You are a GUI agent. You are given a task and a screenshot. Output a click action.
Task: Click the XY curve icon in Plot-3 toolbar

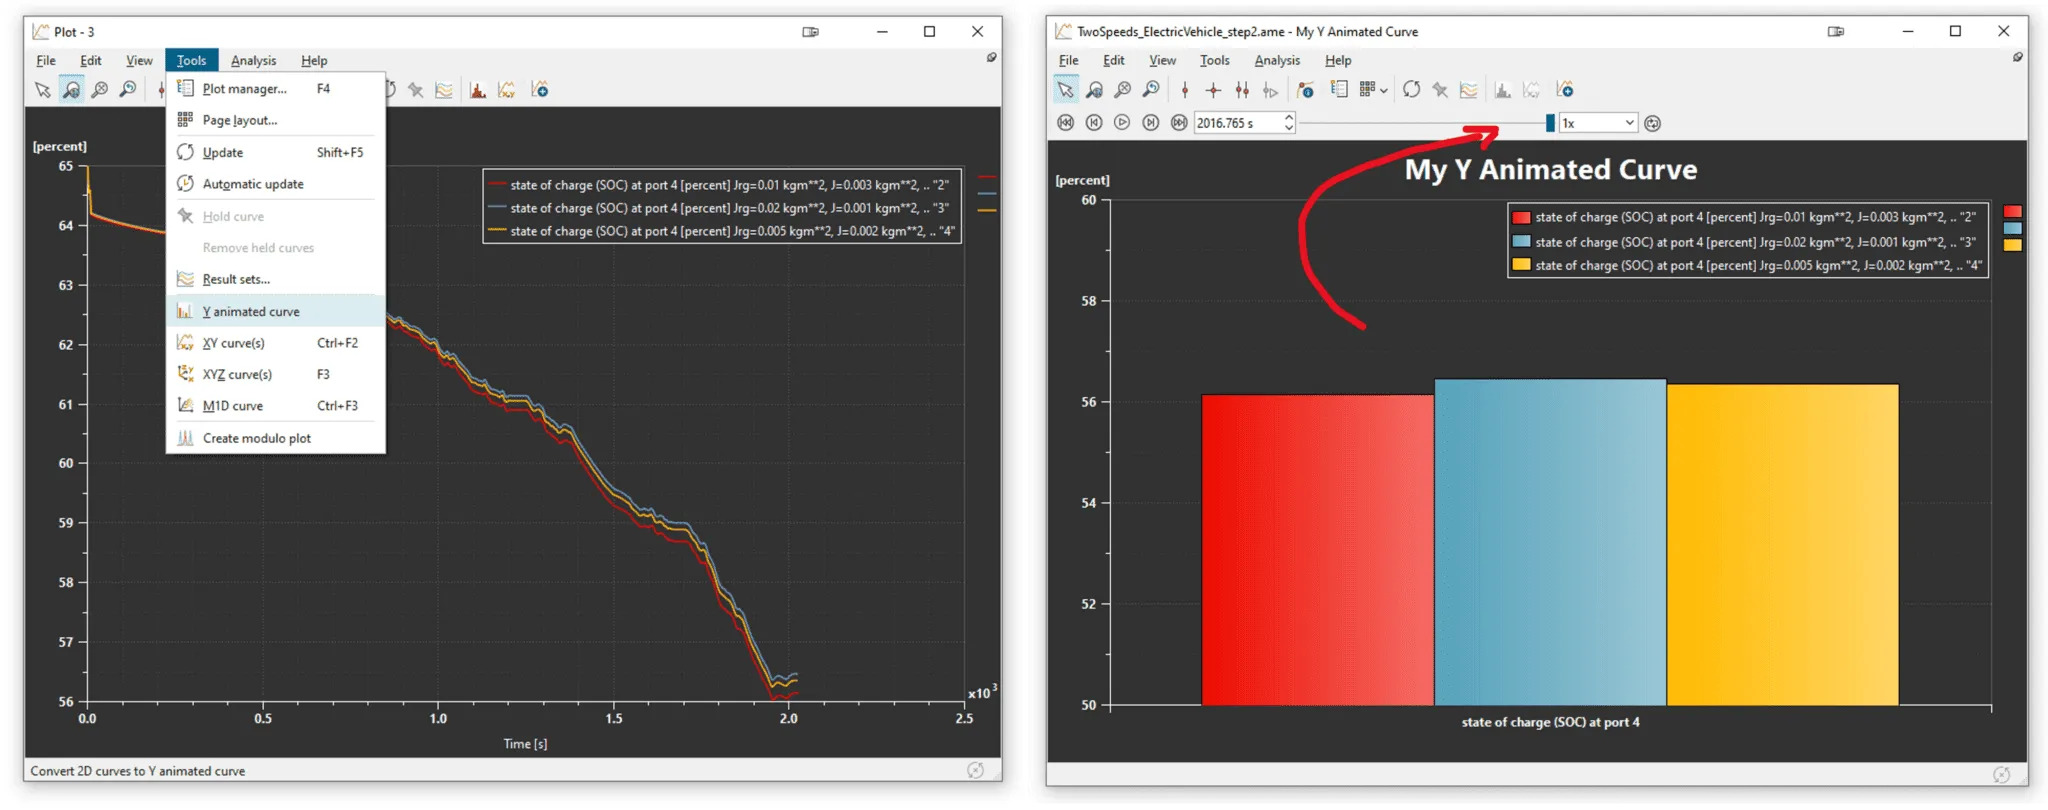pyautogui.click(x=507, y=90)
